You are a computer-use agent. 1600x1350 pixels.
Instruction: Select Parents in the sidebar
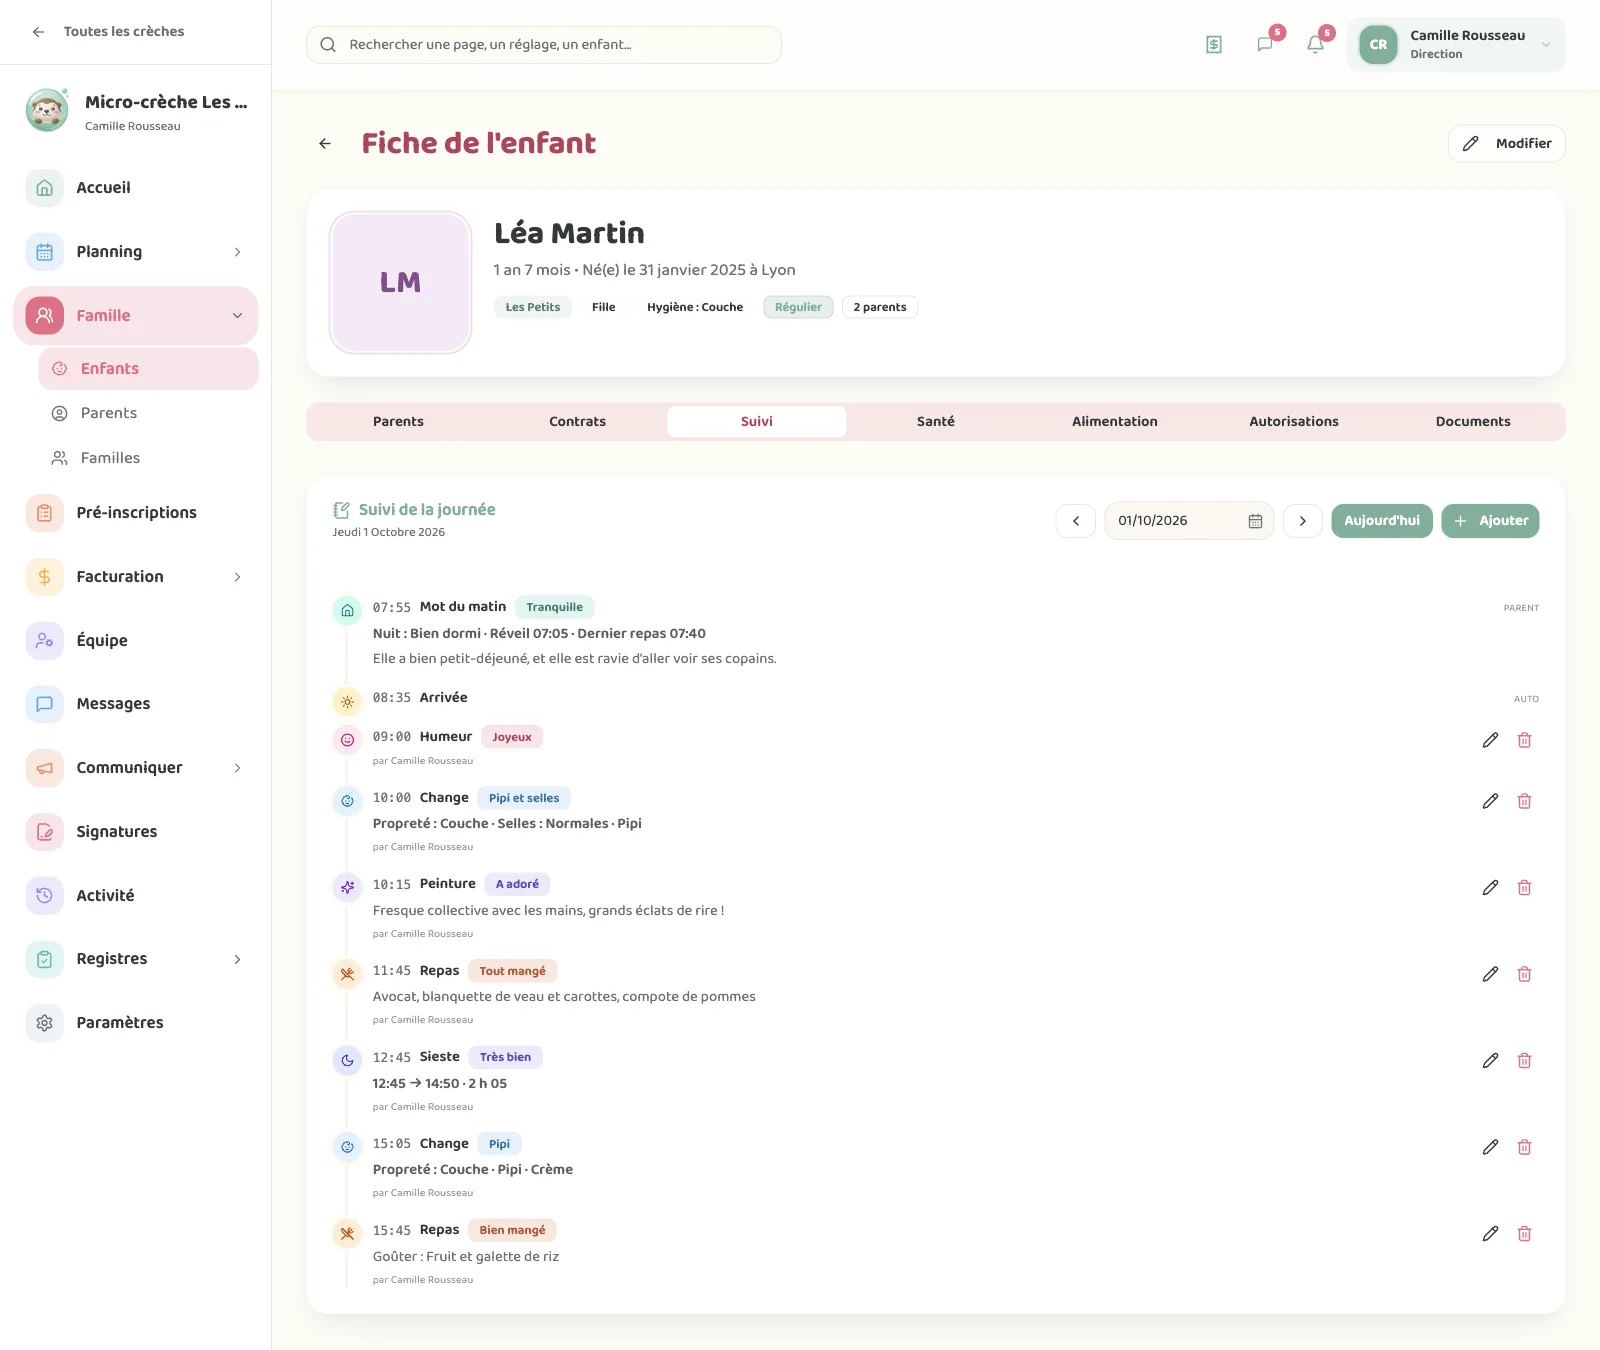pos(109,413)
